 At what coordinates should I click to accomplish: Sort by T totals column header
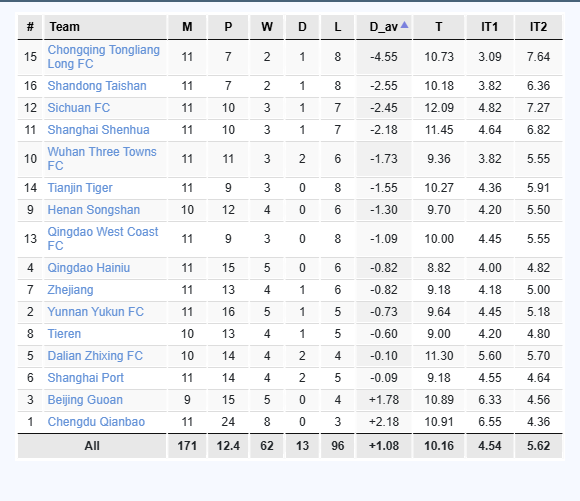click(x=439, y=27)
